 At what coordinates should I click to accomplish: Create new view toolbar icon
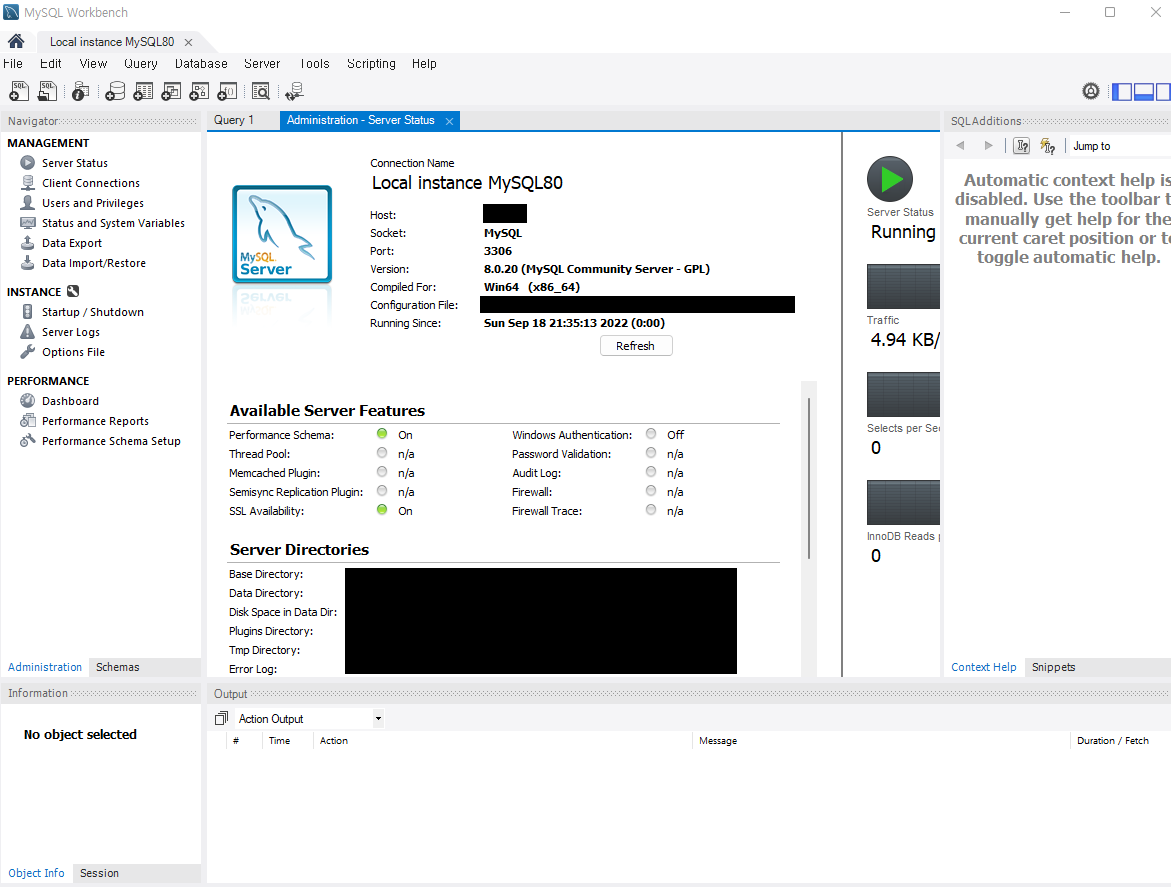point(171,91)
